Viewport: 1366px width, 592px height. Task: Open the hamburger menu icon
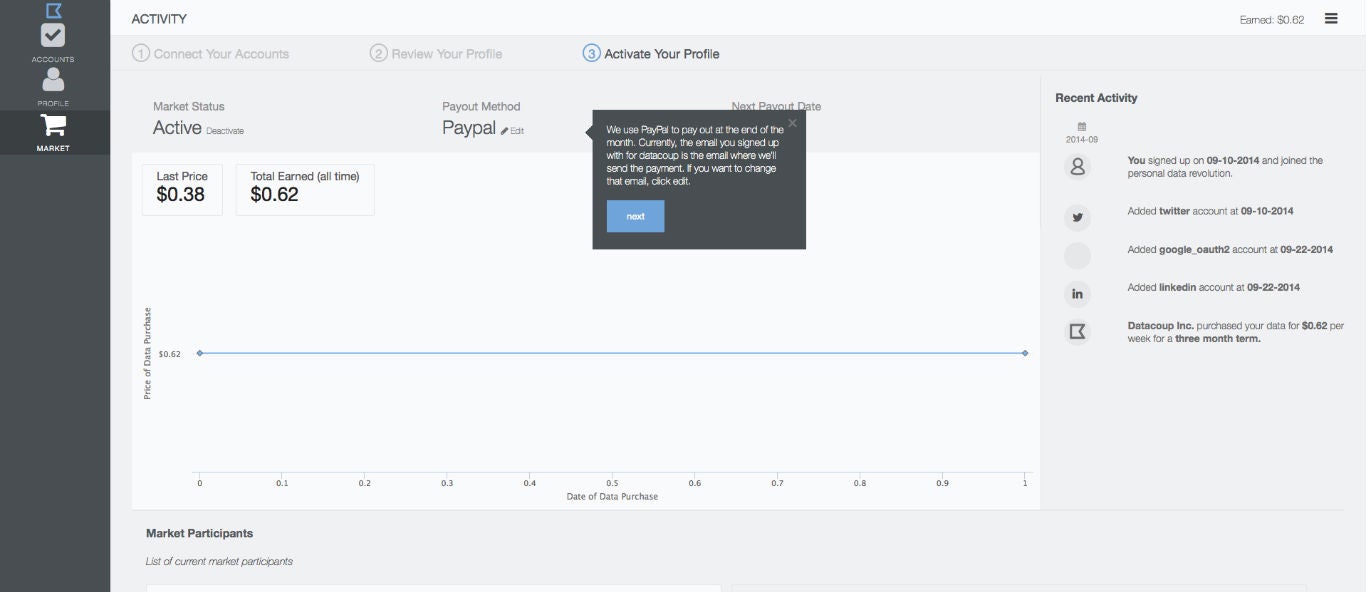point(1331,18)
